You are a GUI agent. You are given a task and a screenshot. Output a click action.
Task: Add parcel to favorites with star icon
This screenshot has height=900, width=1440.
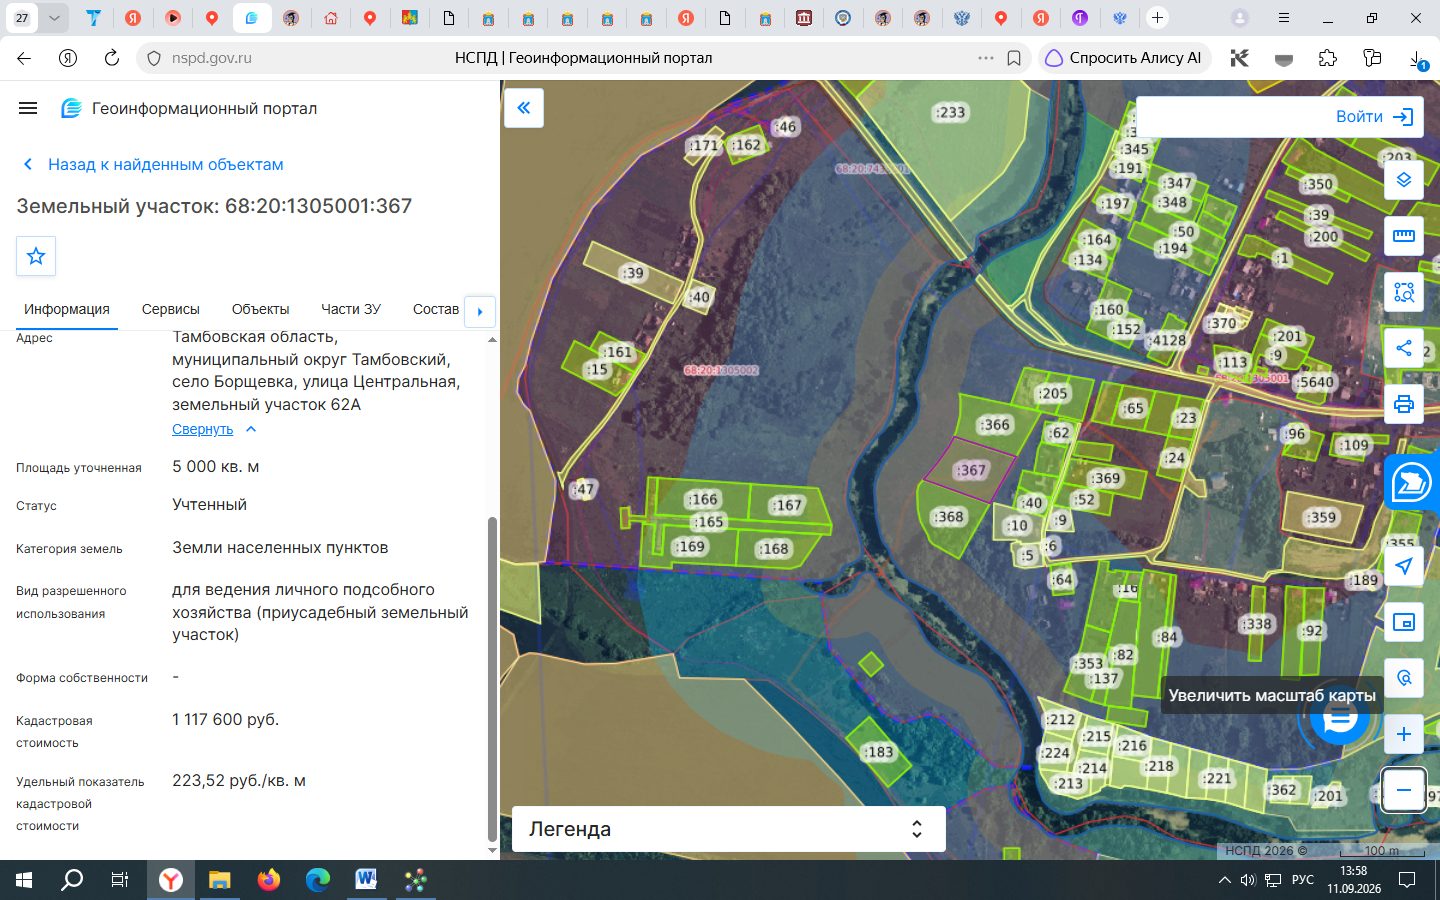tap(36, 256)
